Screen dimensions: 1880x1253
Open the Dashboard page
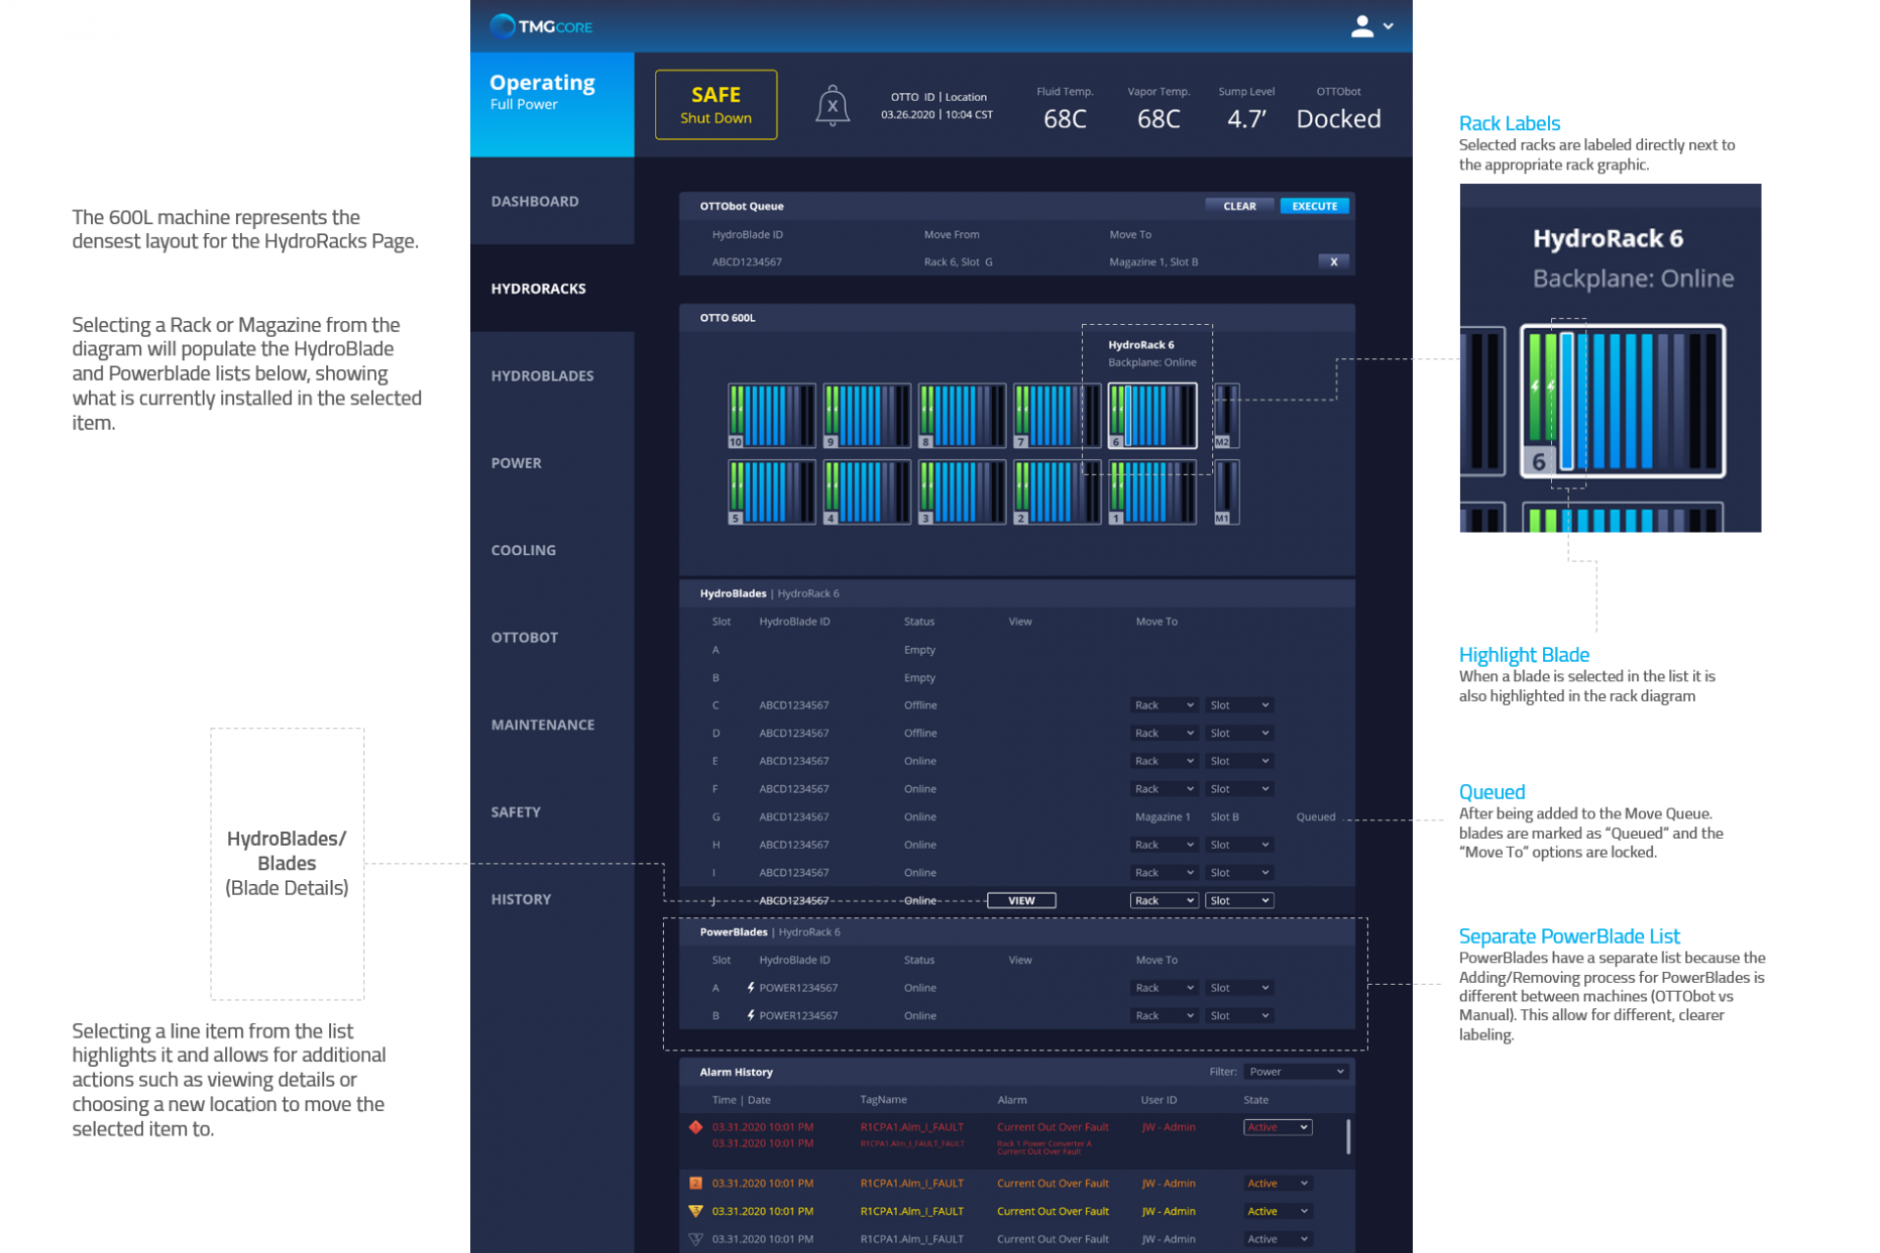[x=552, y=201]
